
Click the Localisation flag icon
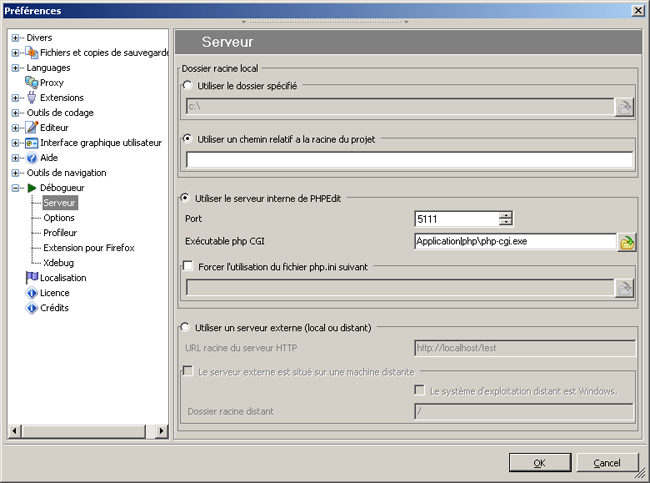point(31,278)
